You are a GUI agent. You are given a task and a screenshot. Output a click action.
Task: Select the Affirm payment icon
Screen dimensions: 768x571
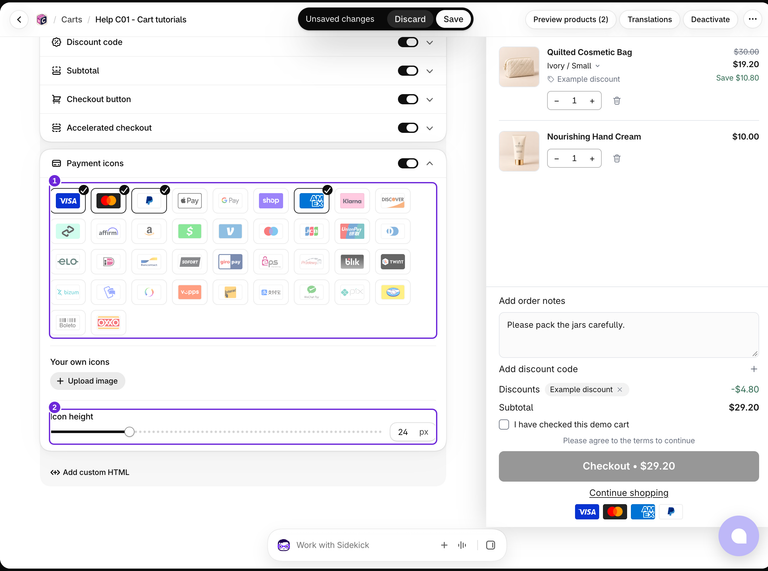coord(108,231)
